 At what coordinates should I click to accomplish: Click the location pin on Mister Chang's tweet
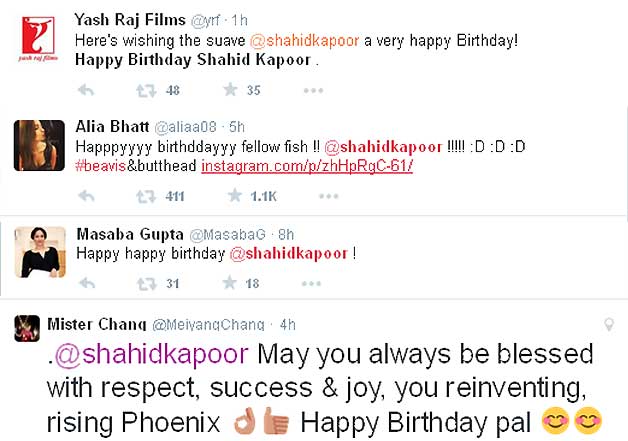coord(609,324)
